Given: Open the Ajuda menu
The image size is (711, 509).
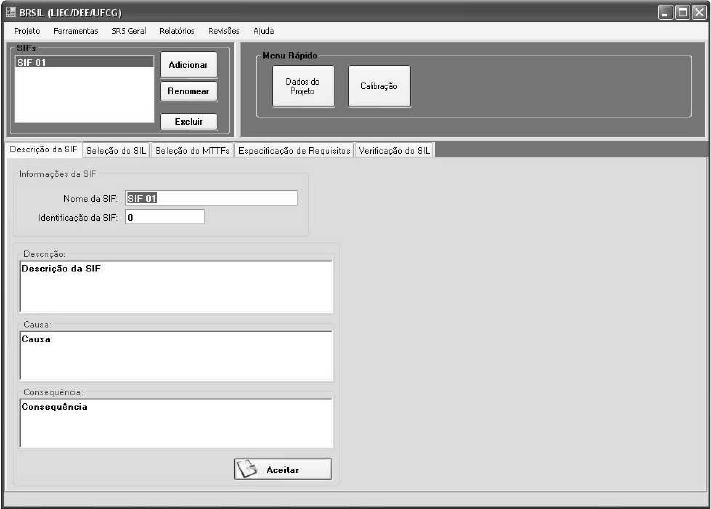Looking at the screenshot, I should pyautogui.click(x=264, y=31).
